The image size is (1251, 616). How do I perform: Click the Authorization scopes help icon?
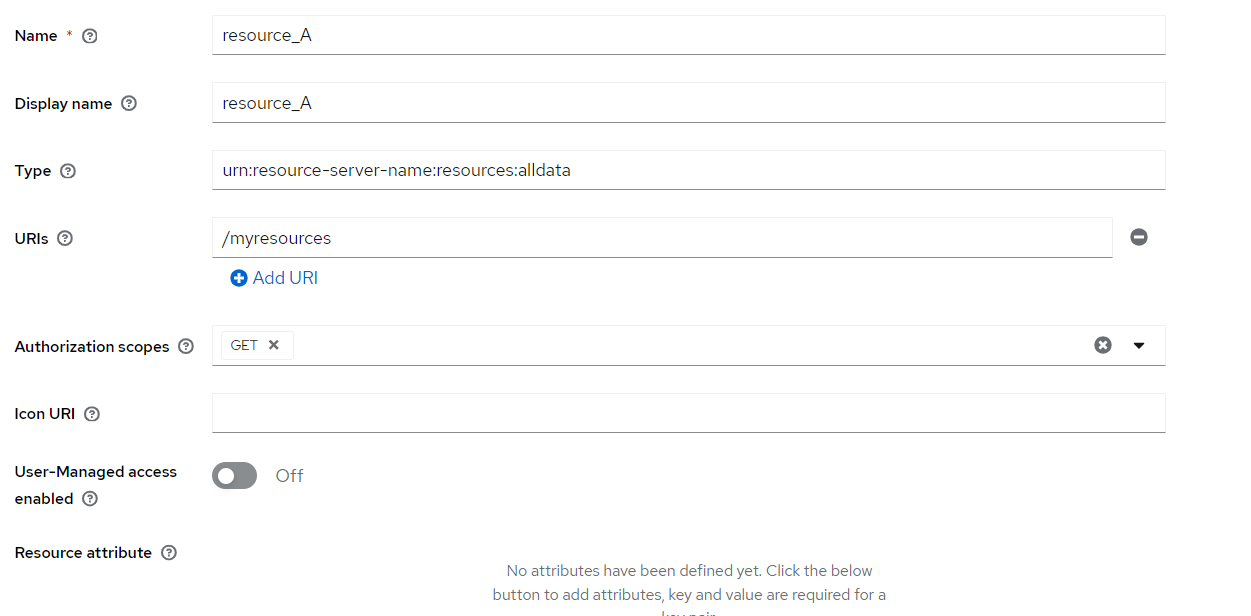point(186,345)
